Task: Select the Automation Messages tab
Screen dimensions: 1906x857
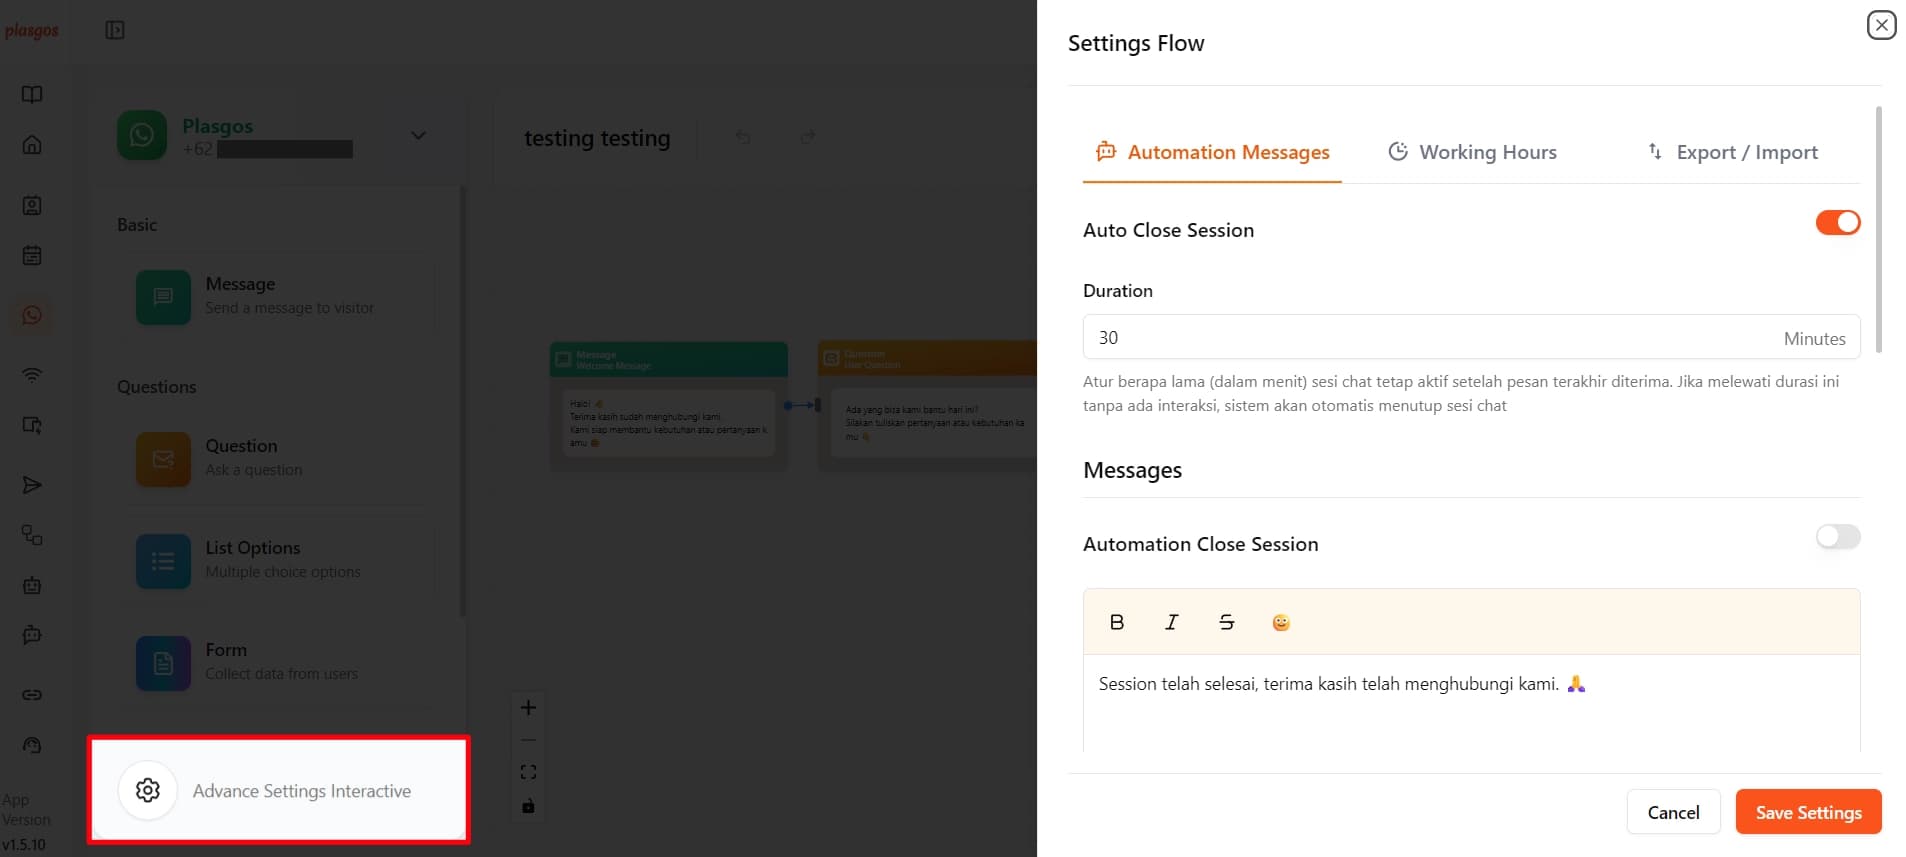Action: click(x=1212, y=152)
